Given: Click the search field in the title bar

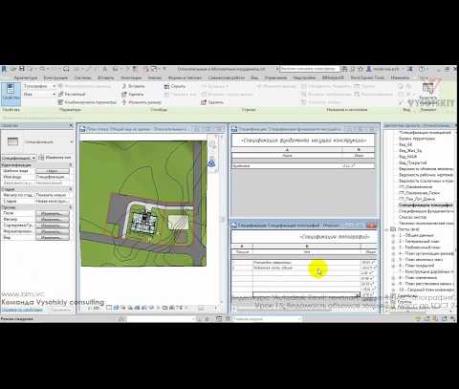Looking at the screenshot, I should (x=309, y=69).
